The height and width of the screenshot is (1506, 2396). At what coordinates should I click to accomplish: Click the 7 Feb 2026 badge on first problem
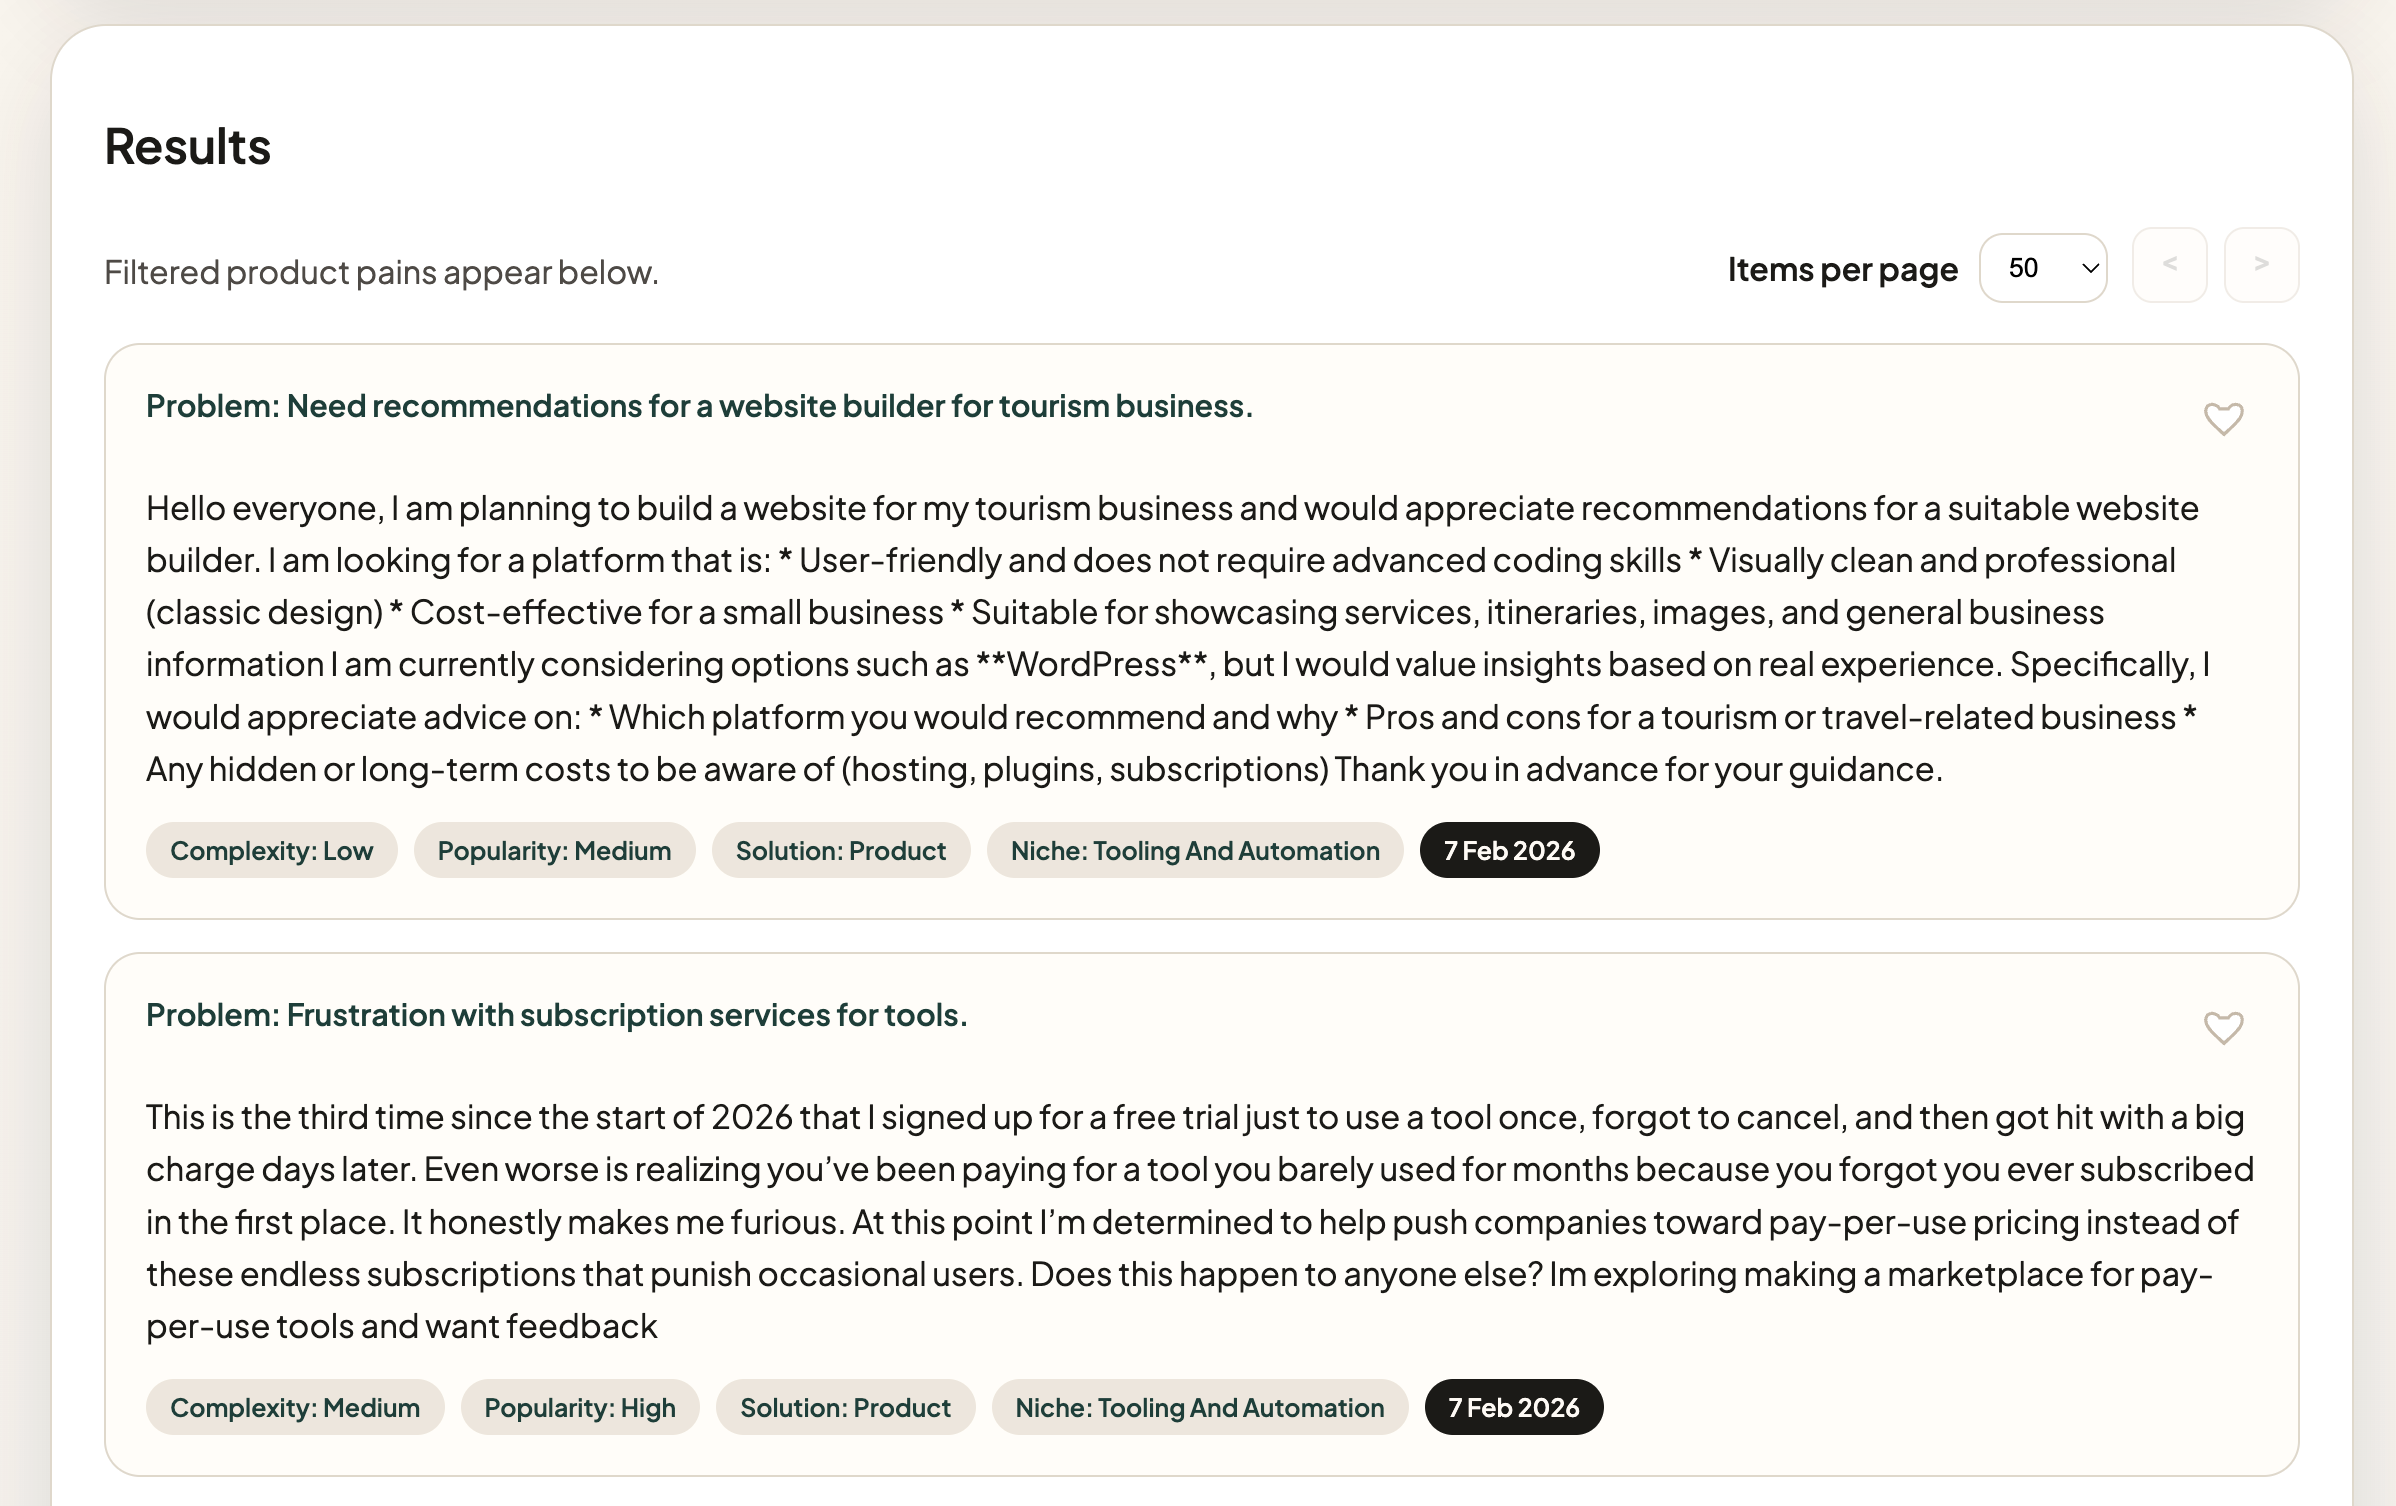click(1509, 850)
